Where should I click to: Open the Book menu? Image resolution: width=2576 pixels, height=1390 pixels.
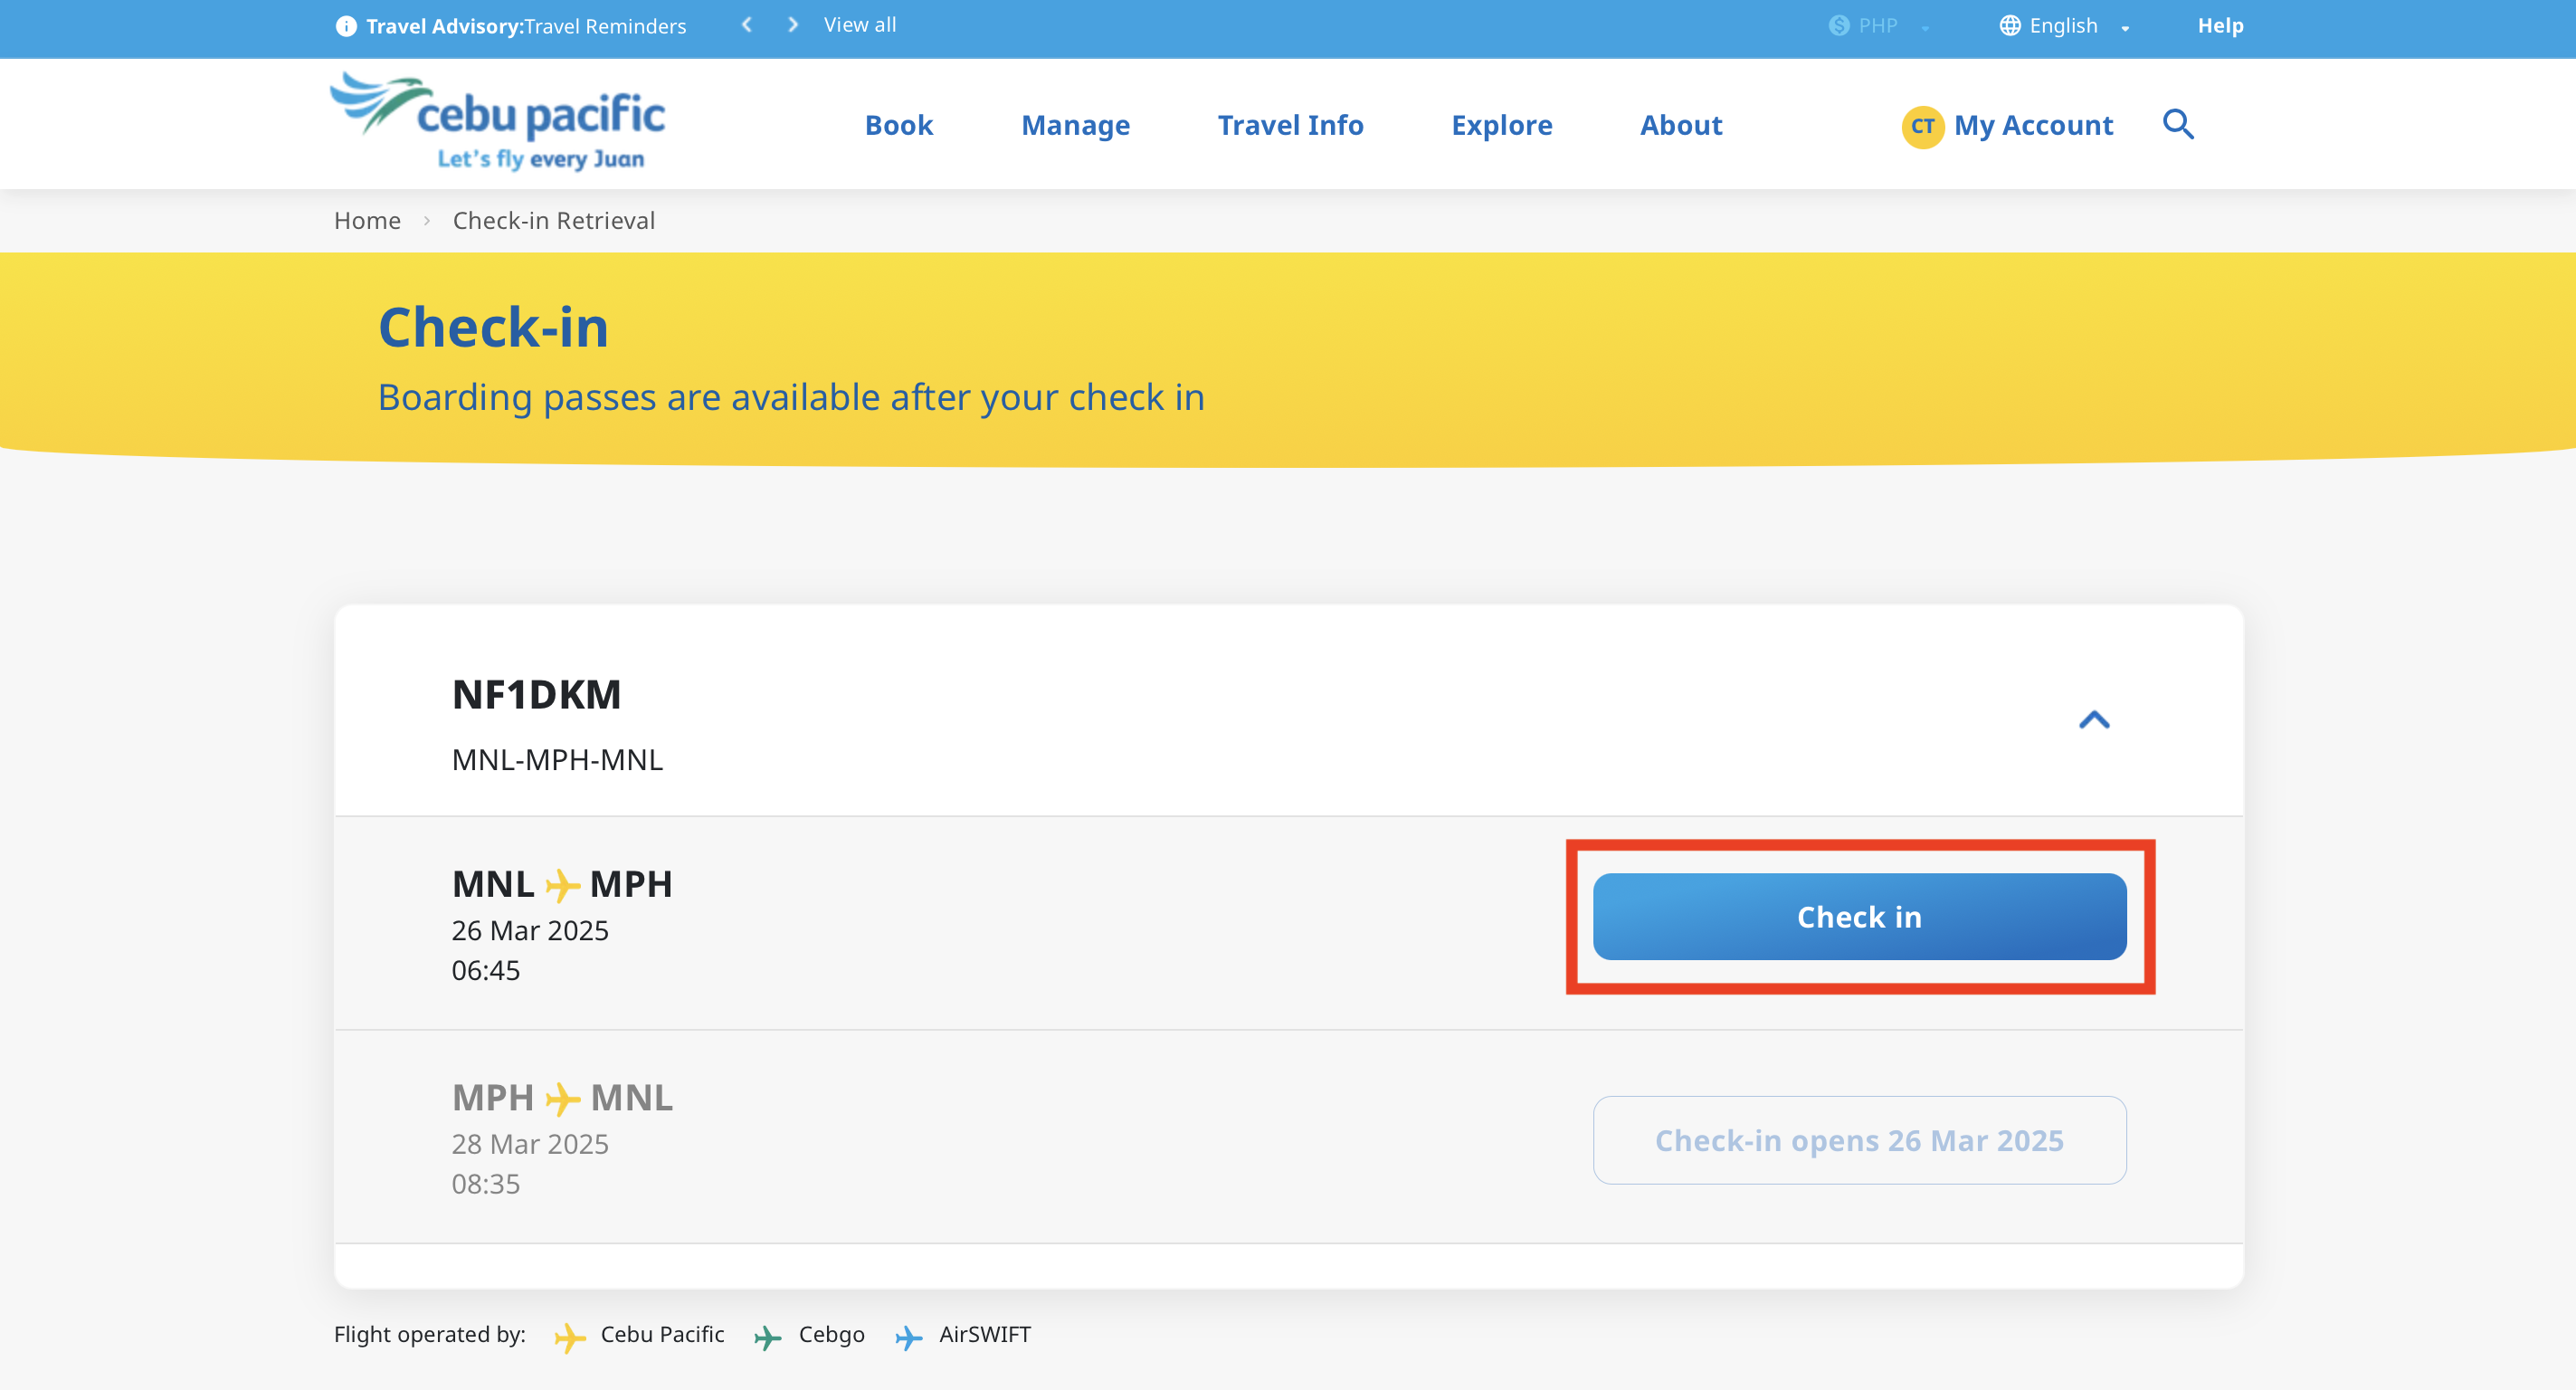pos(898,125)
